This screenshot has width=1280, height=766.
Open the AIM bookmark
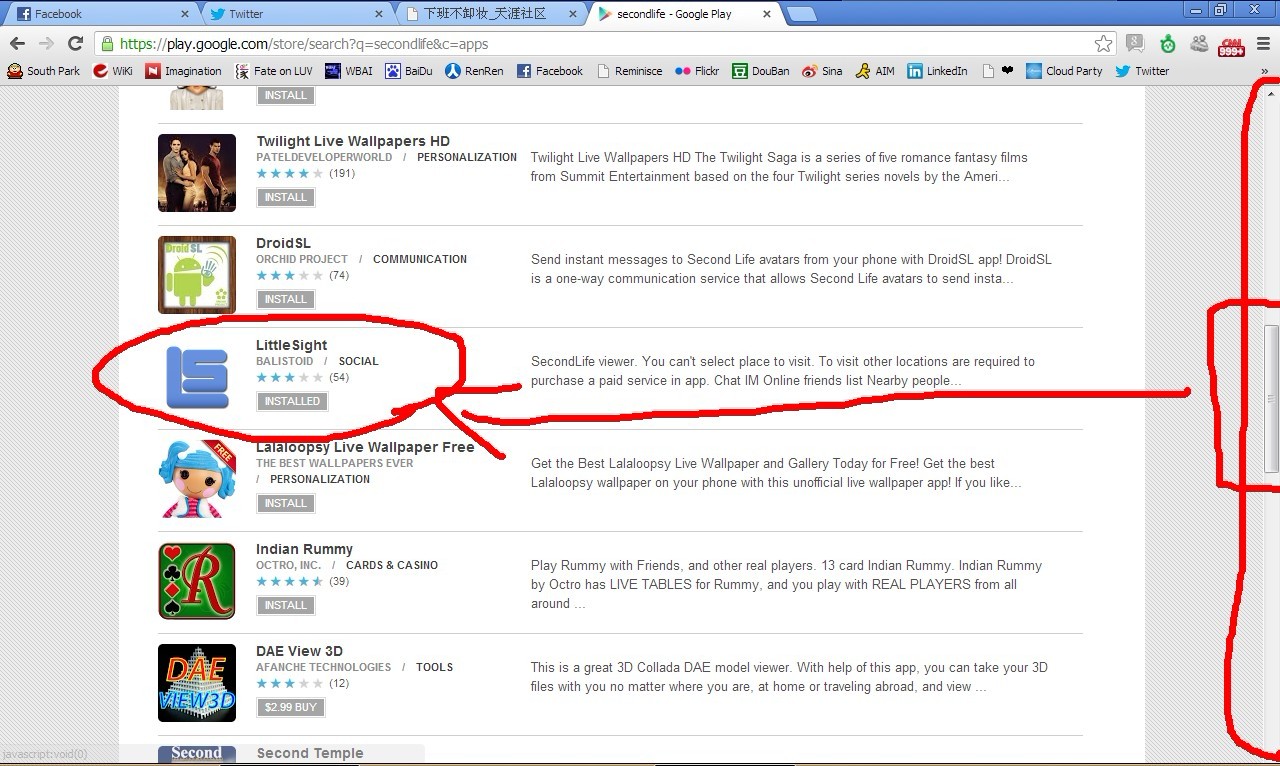tap(875, 71)
